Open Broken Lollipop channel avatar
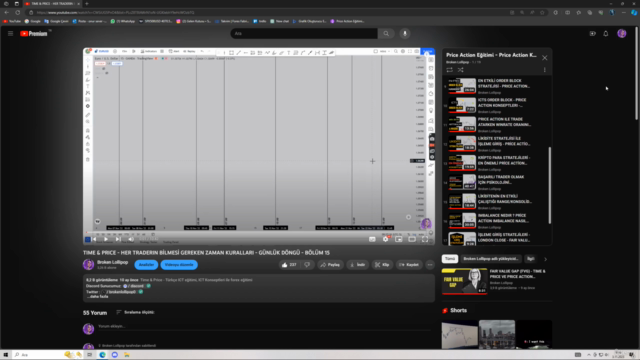This screenshot has height=360, width=640. [x=89, y=265]
